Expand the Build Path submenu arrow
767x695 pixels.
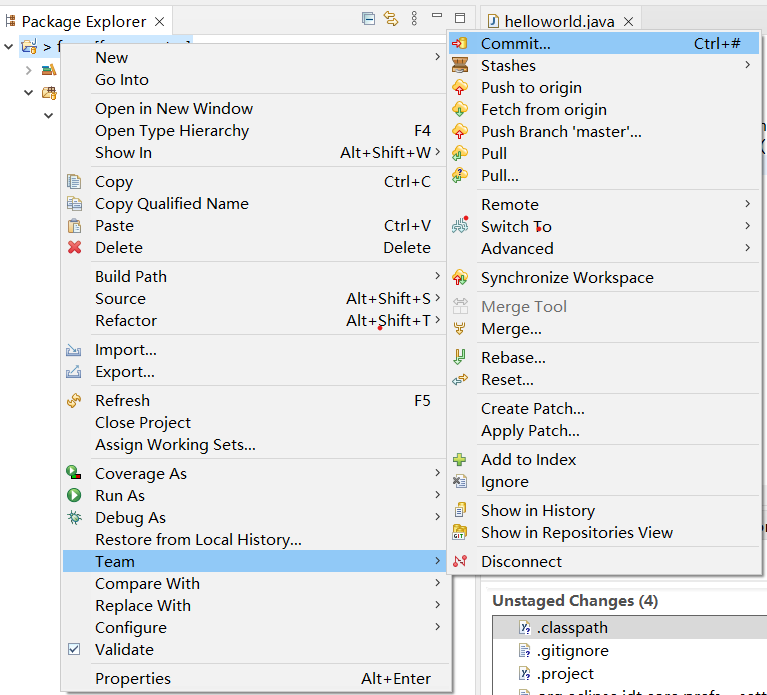[x=438, y=276]
